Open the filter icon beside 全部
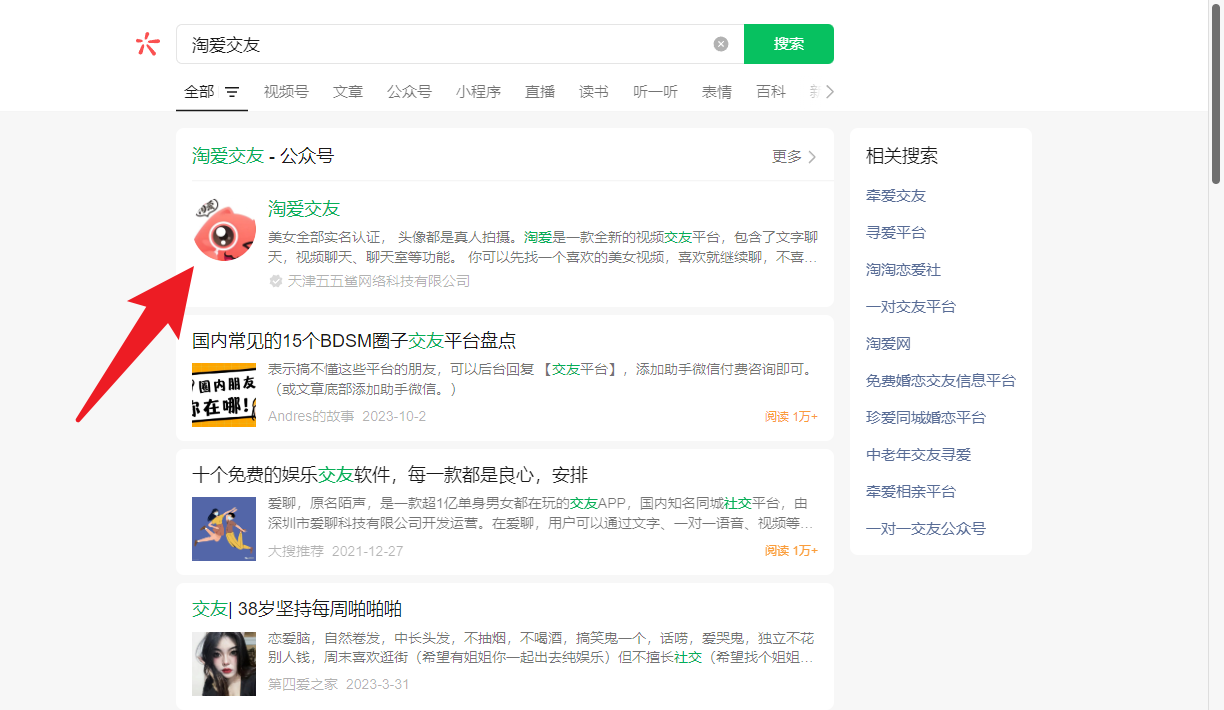The height and width of the screenshot is (710, 1224). pos(232,92)
